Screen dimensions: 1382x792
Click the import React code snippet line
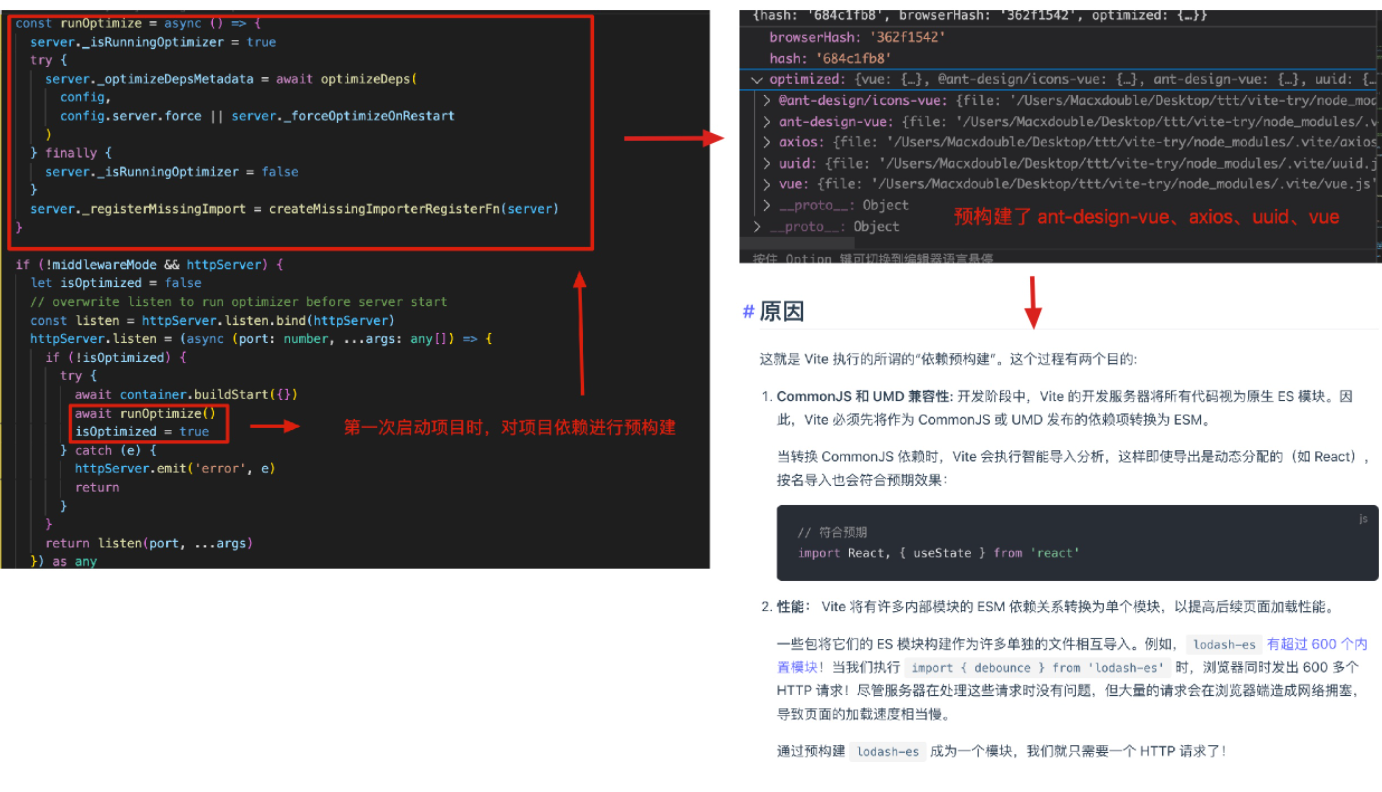click(x=939, y=552)
